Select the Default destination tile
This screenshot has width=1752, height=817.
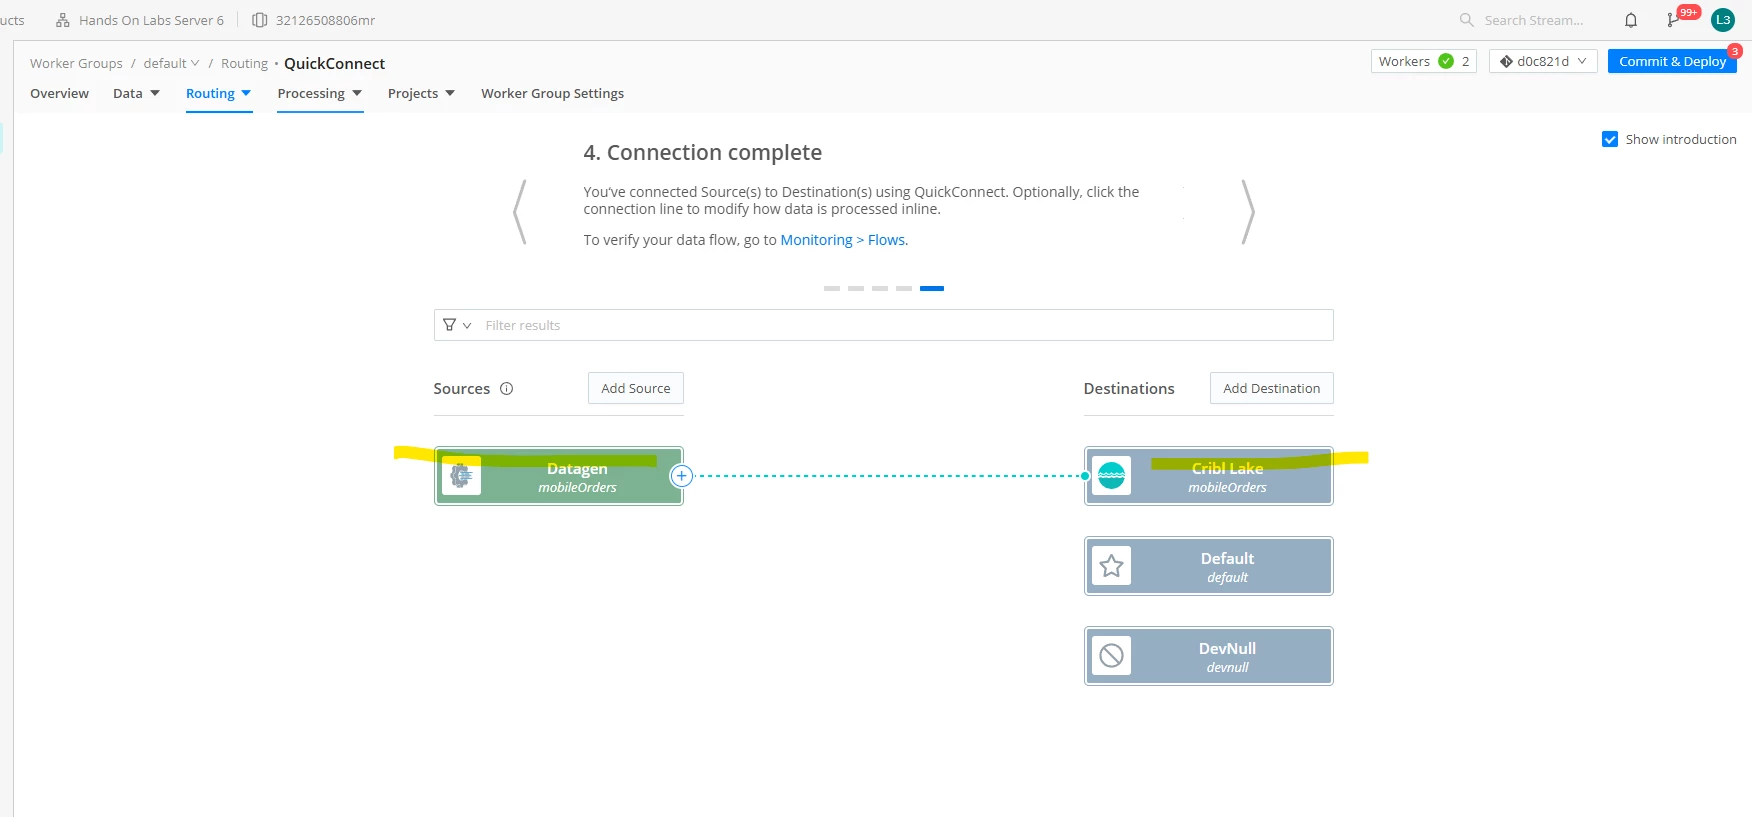pyautogui.click(x=1209, y=566)
